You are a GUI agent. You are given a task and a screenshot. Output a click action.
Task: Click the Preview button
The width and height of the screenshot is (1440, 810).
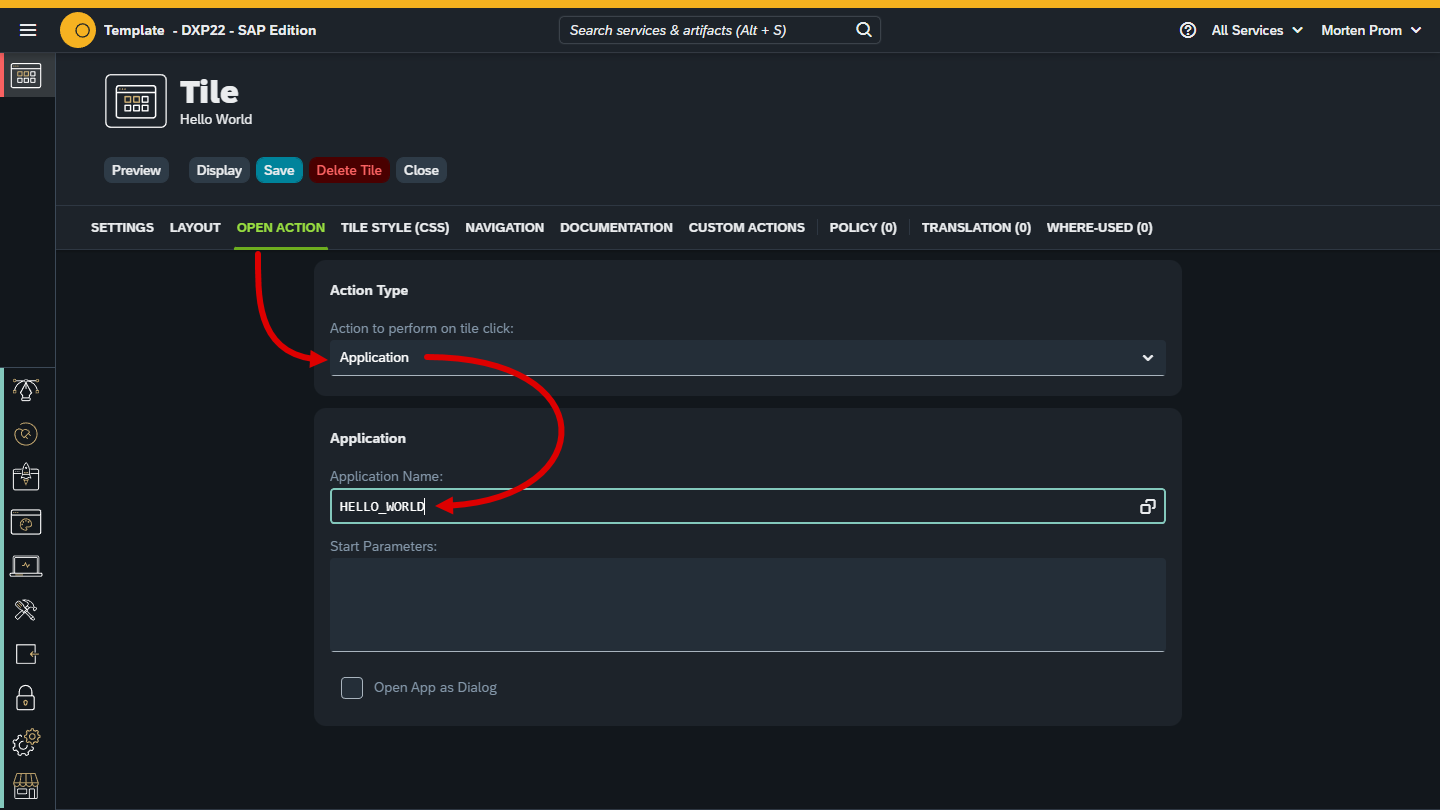click(136, 170)
